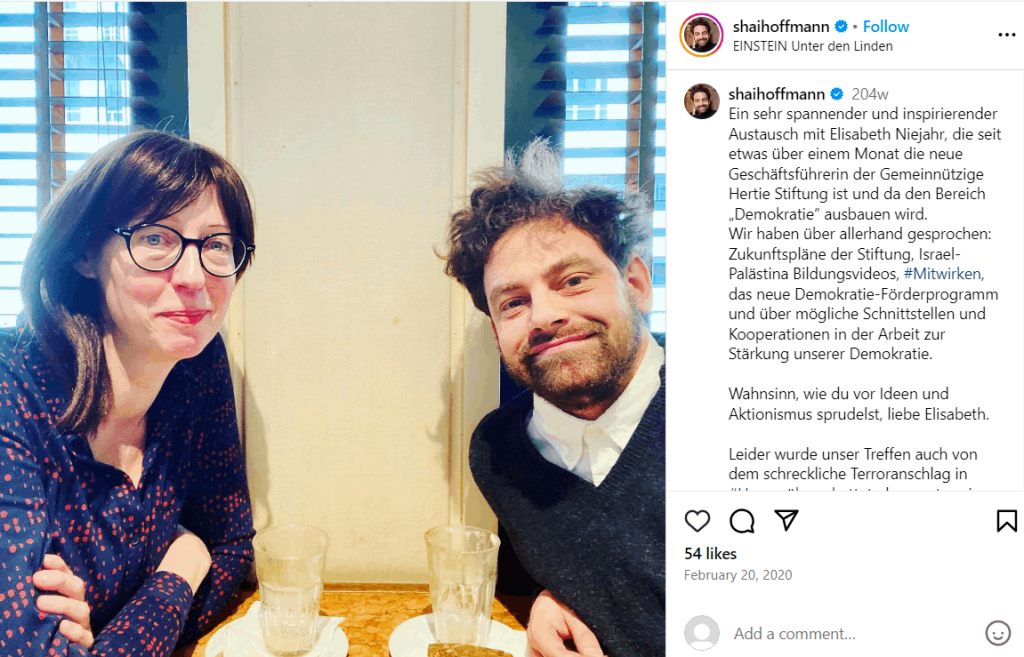Open the three-dot more options menu
Image resolution: width=1024 pixels, height=657 pixels.
(x=1006, y=35)
